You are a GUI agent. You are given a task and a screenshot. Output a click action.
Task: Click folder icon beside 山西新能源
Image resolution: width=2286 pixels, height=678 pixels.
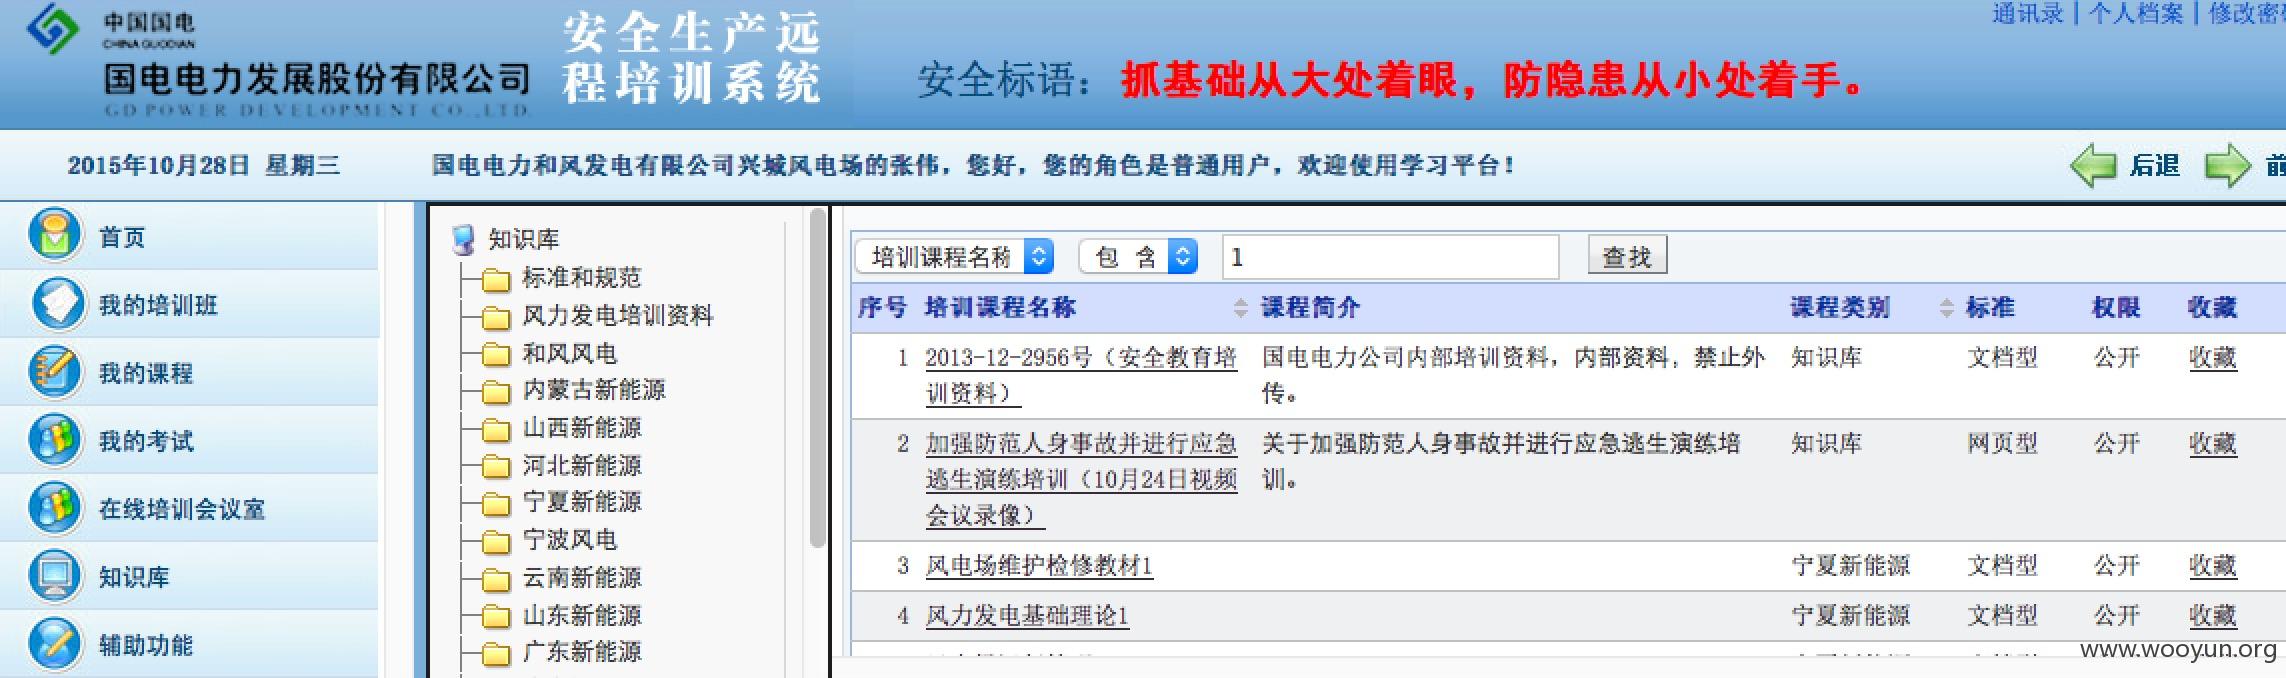pyautogui.click(x=496, y=429)
